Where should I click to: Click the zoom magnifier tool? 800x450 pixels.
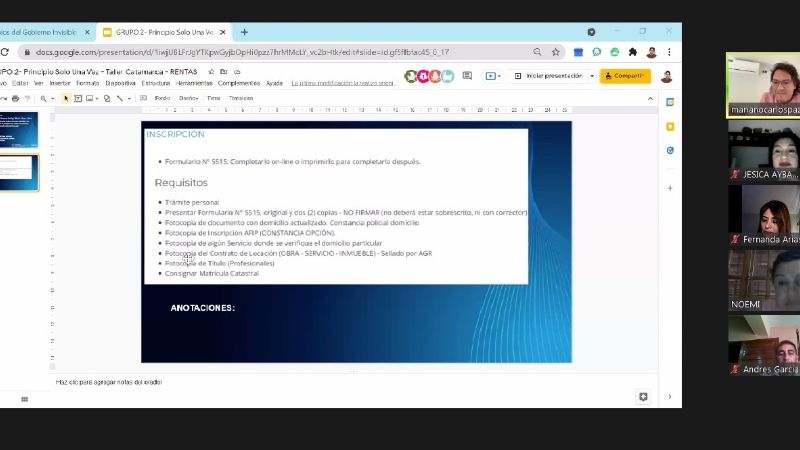(43, 98)
